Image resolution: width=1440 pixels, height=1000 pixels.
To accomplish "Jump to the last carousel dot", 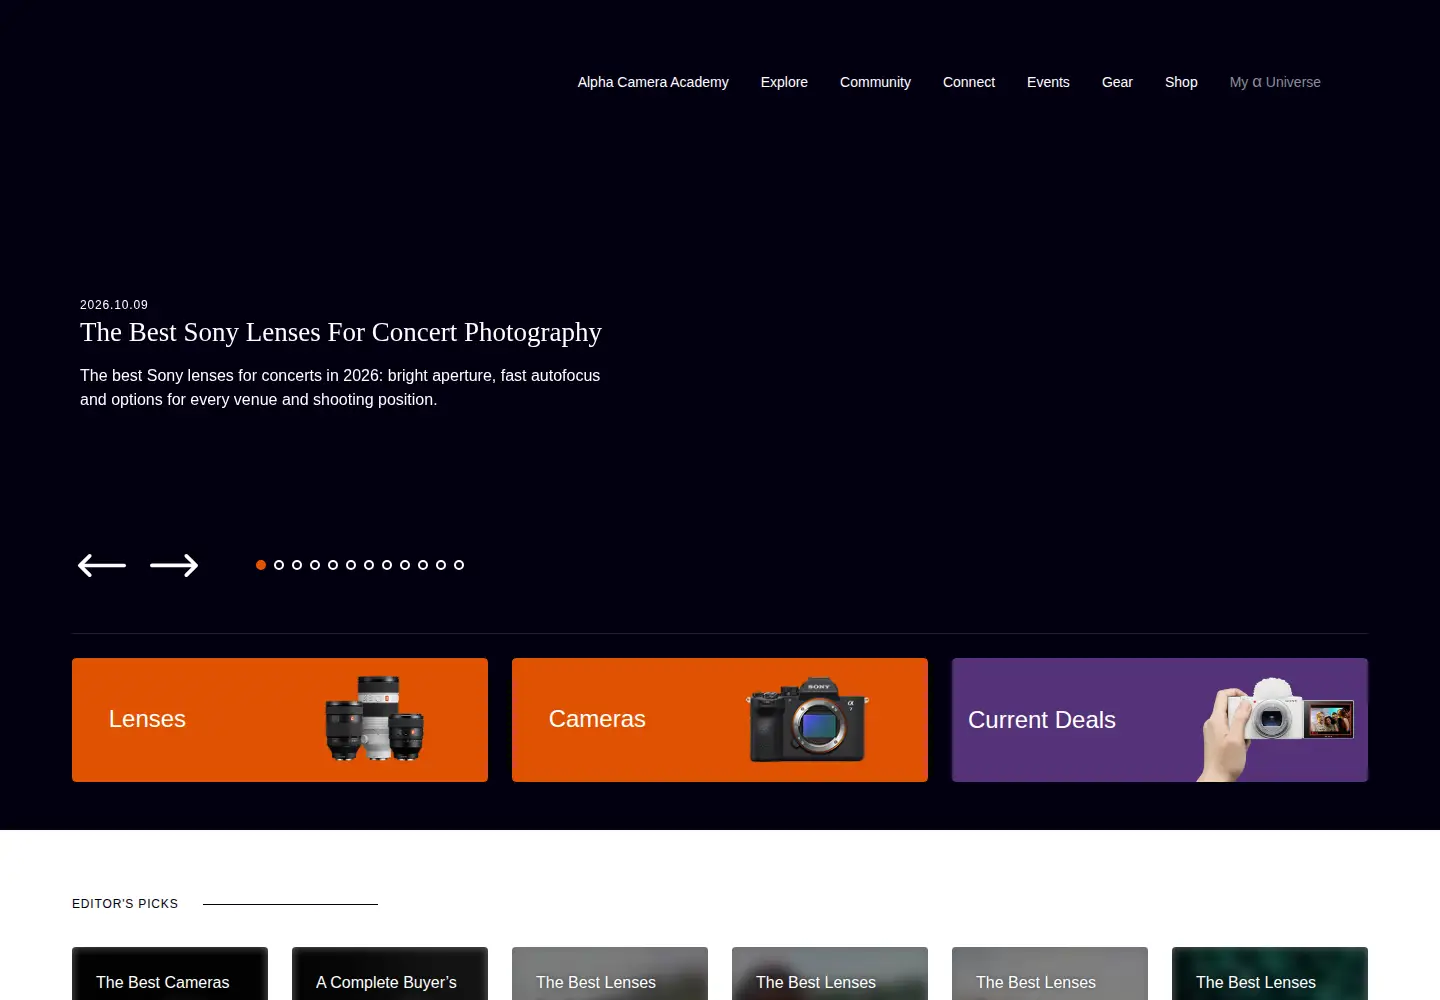I will click(459, 565).
